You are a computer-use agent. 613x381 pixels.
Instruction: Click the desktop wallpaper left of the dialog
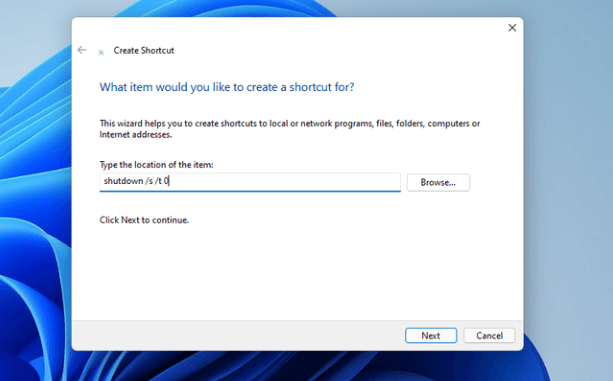pyautogui.click(x=35, y=195)
